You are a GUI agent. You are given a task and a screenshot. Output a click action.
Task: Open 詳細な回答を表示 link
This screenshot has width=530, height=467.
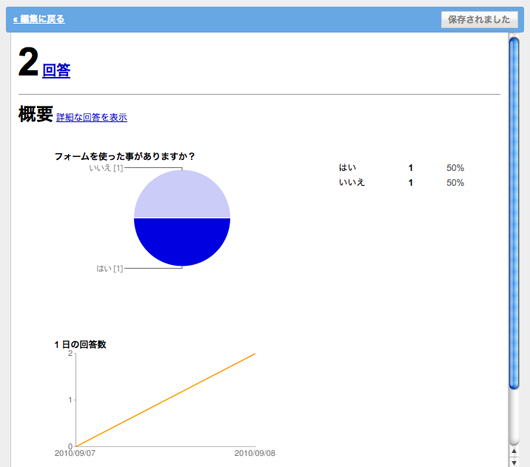[x=92, y=117]
